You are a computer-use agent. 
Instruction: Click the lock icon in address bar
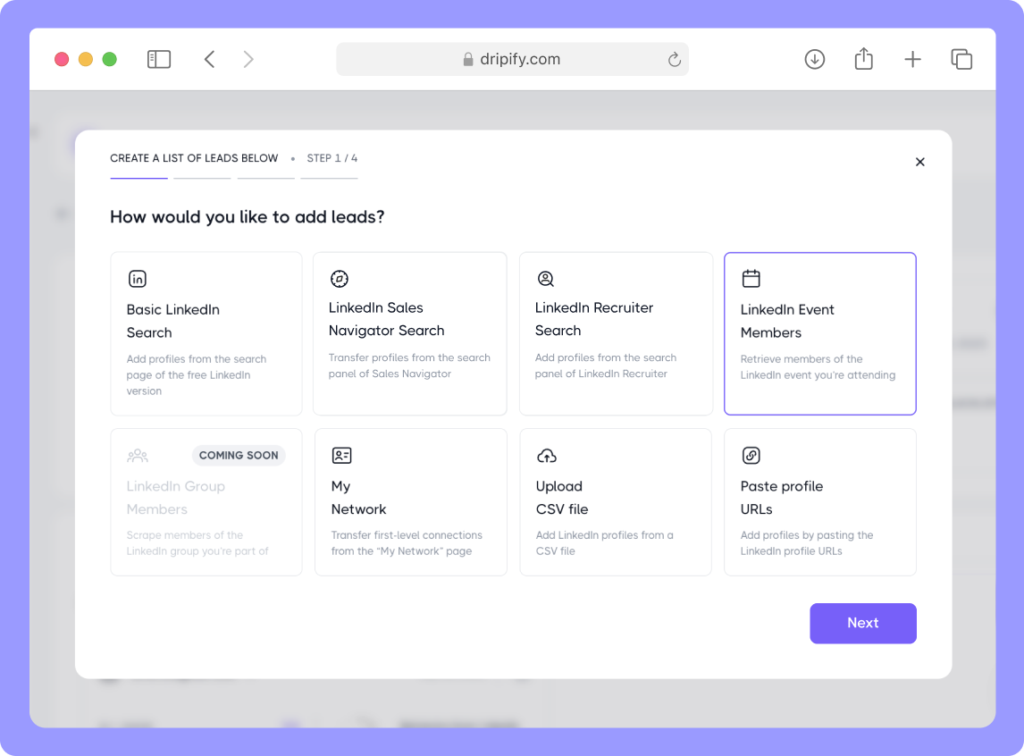(x=468, y=59)
